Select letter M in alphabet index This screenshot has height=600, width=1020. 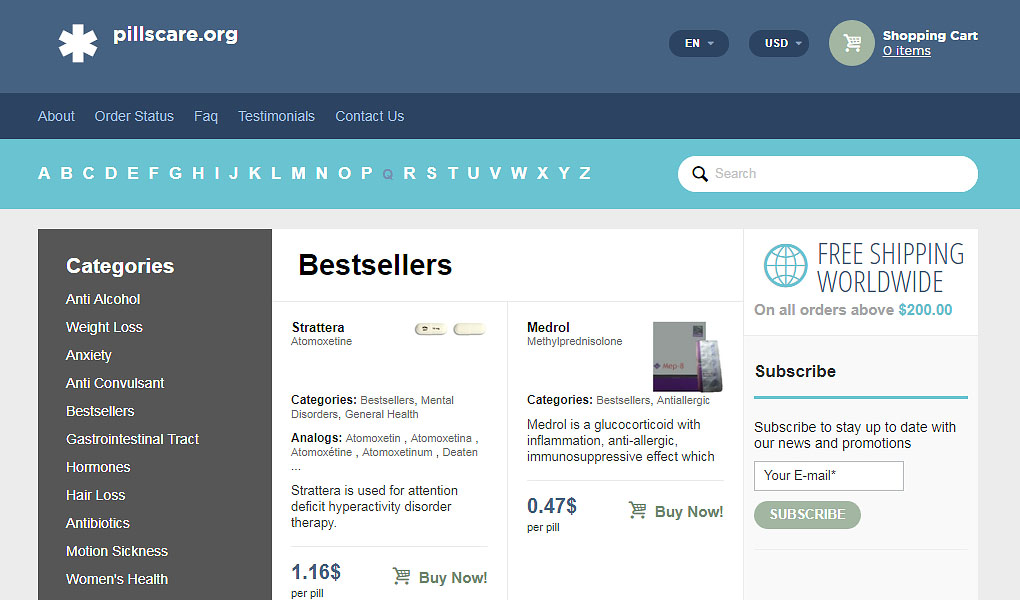point(299,174)
